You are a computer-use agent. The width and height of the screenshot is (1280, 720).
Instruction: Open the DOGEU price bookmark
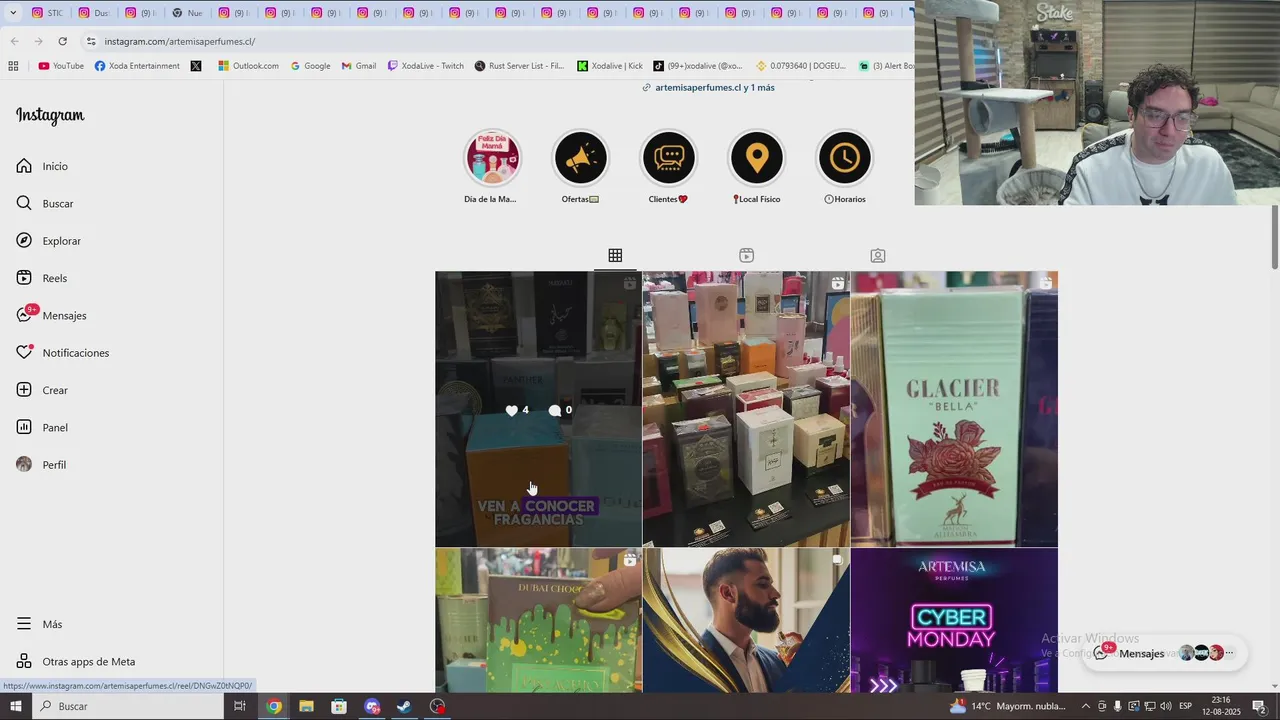(801, 66)
